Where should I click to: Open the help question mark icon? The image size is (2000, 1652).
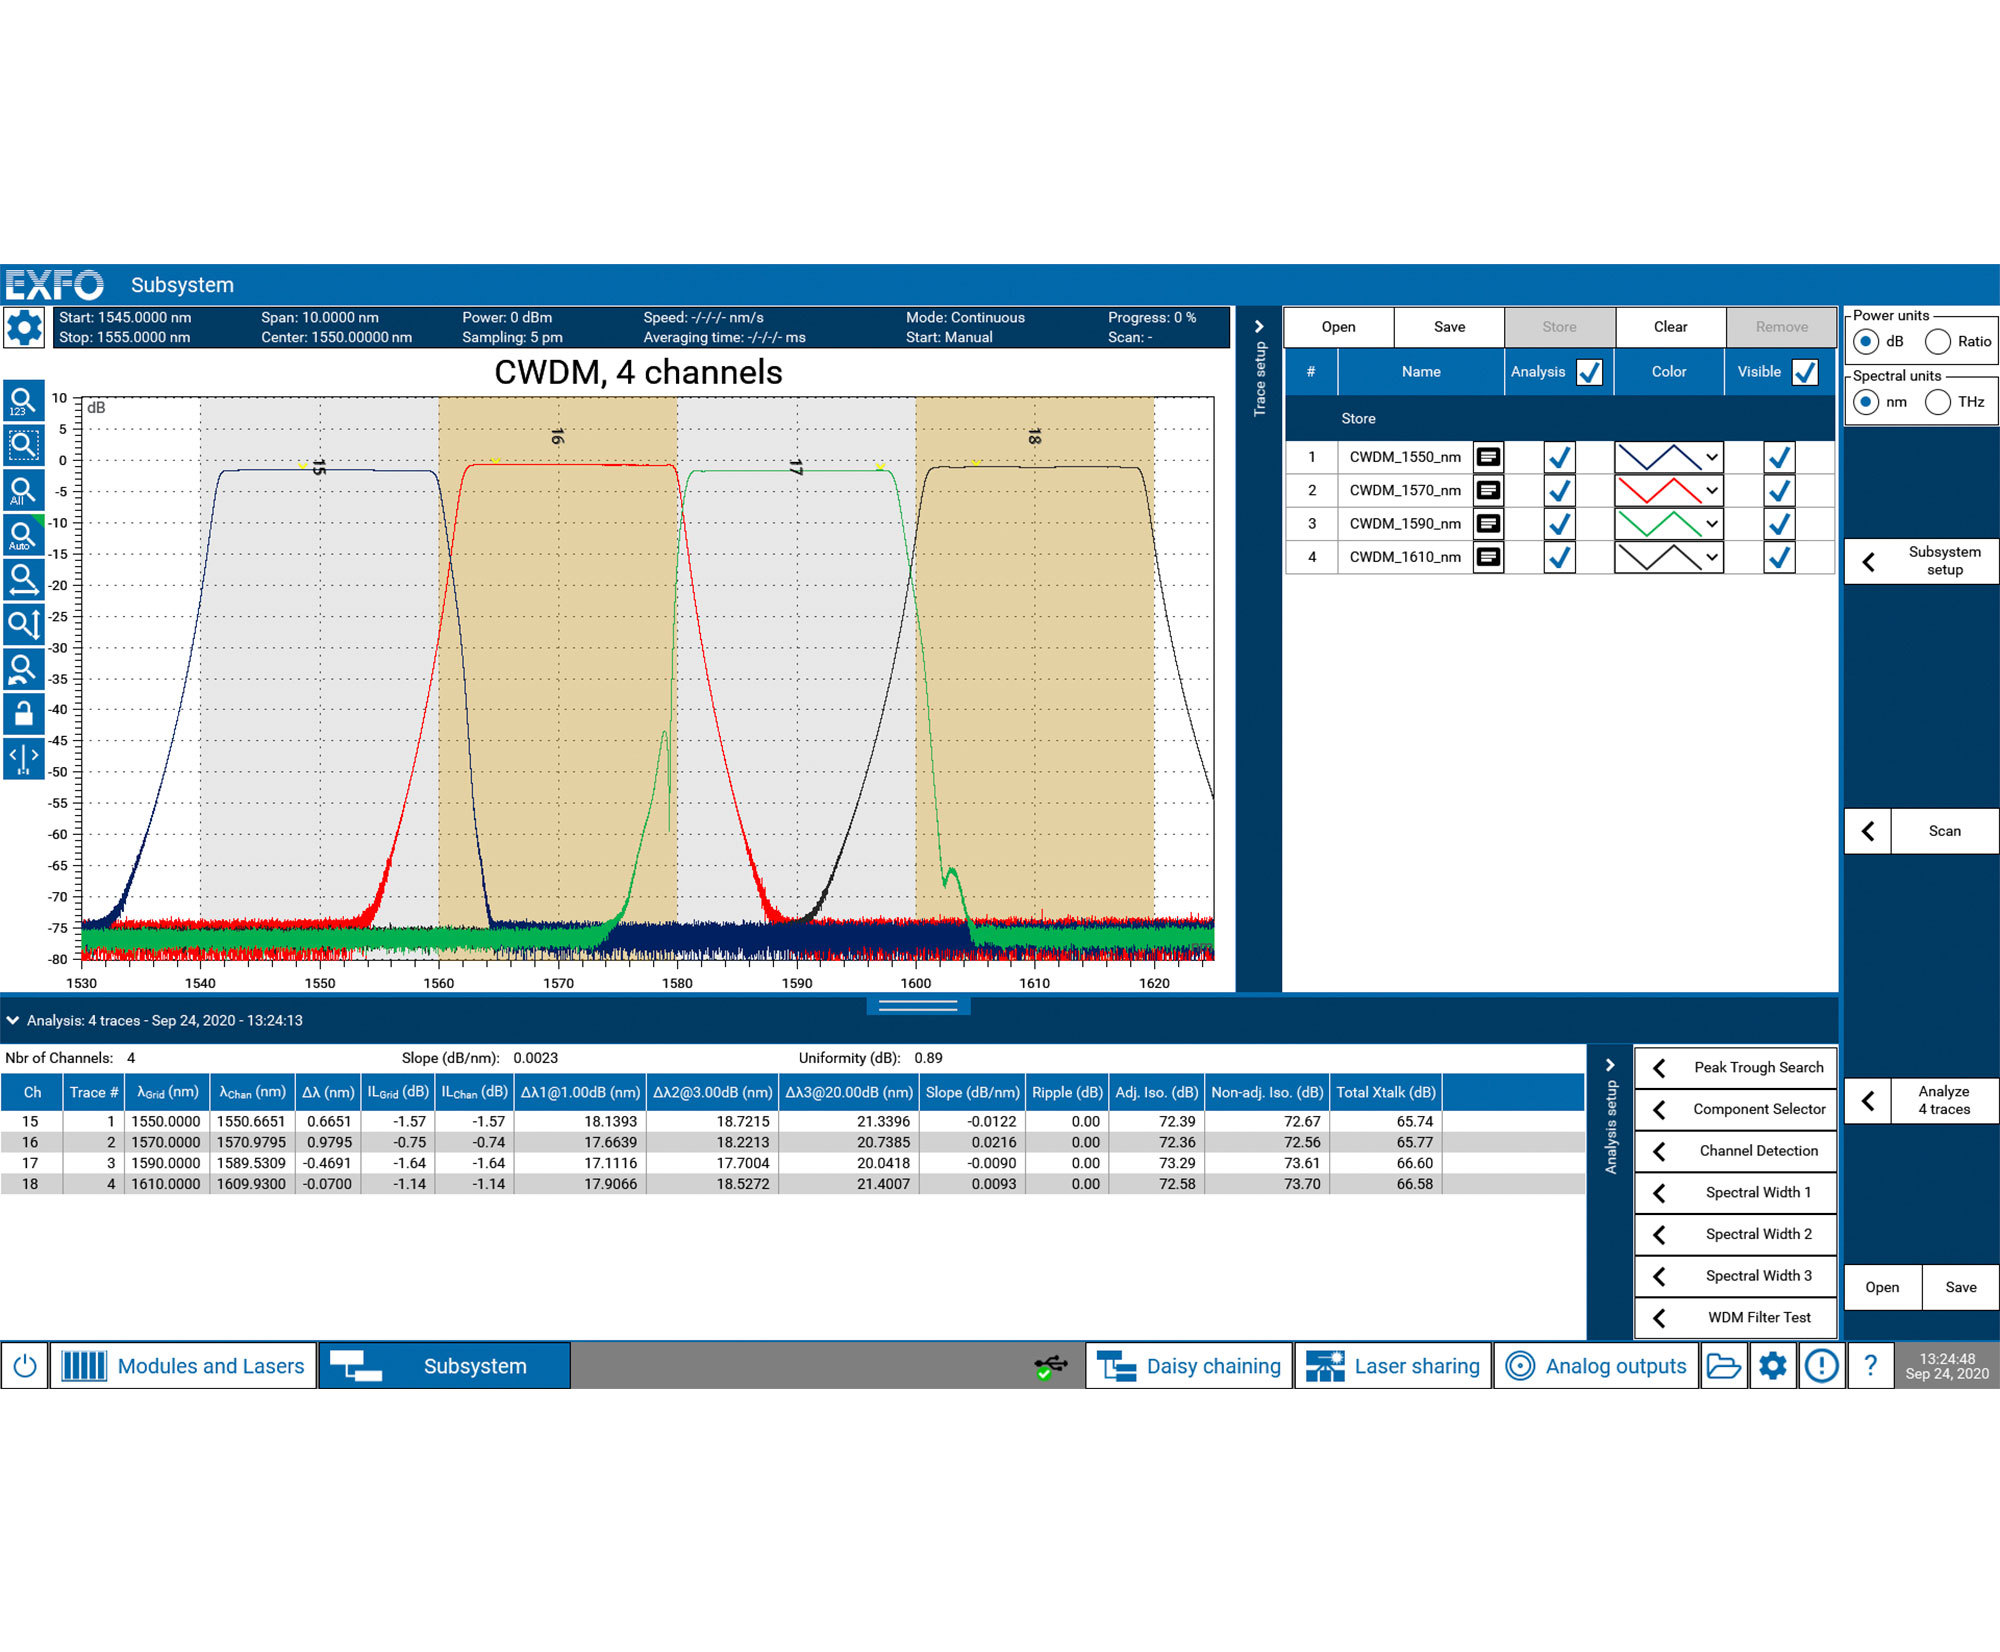(x=1870, y=1365)
